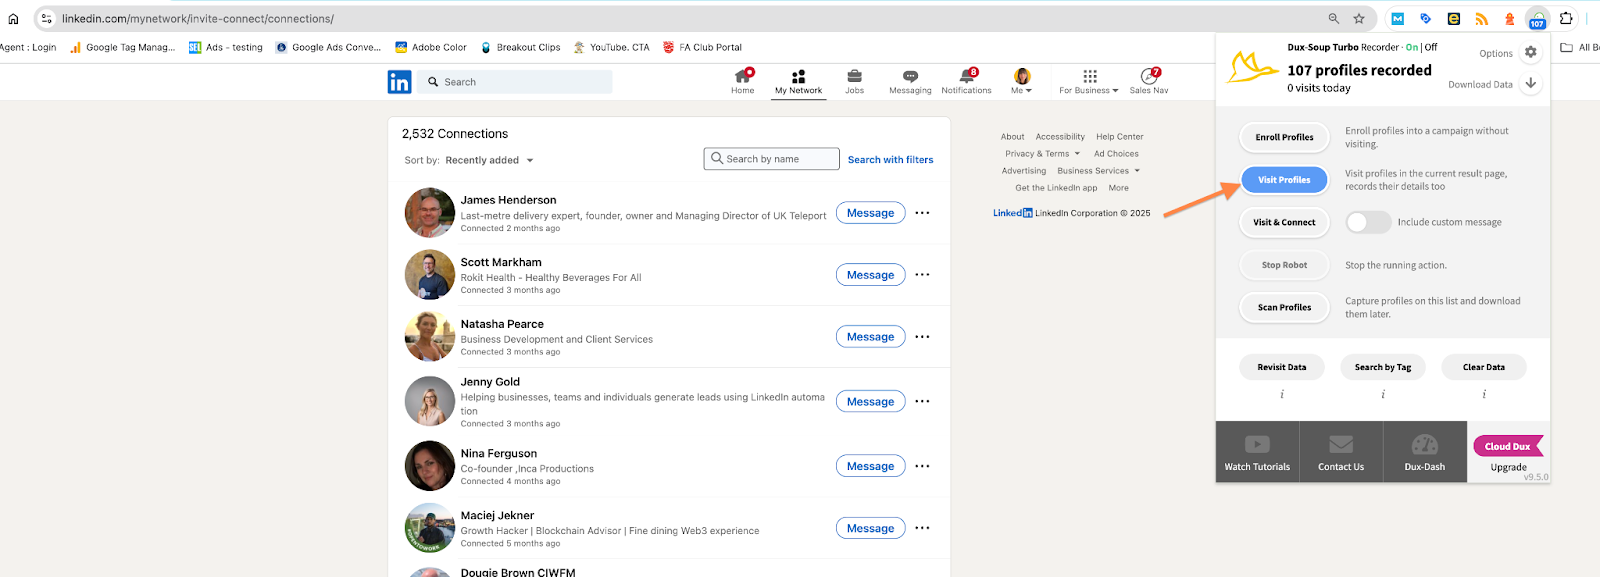This screenshot has height=577, width=1600.
Task: Open more options for Natasha Pearce
Action: [x=922, y=337]
